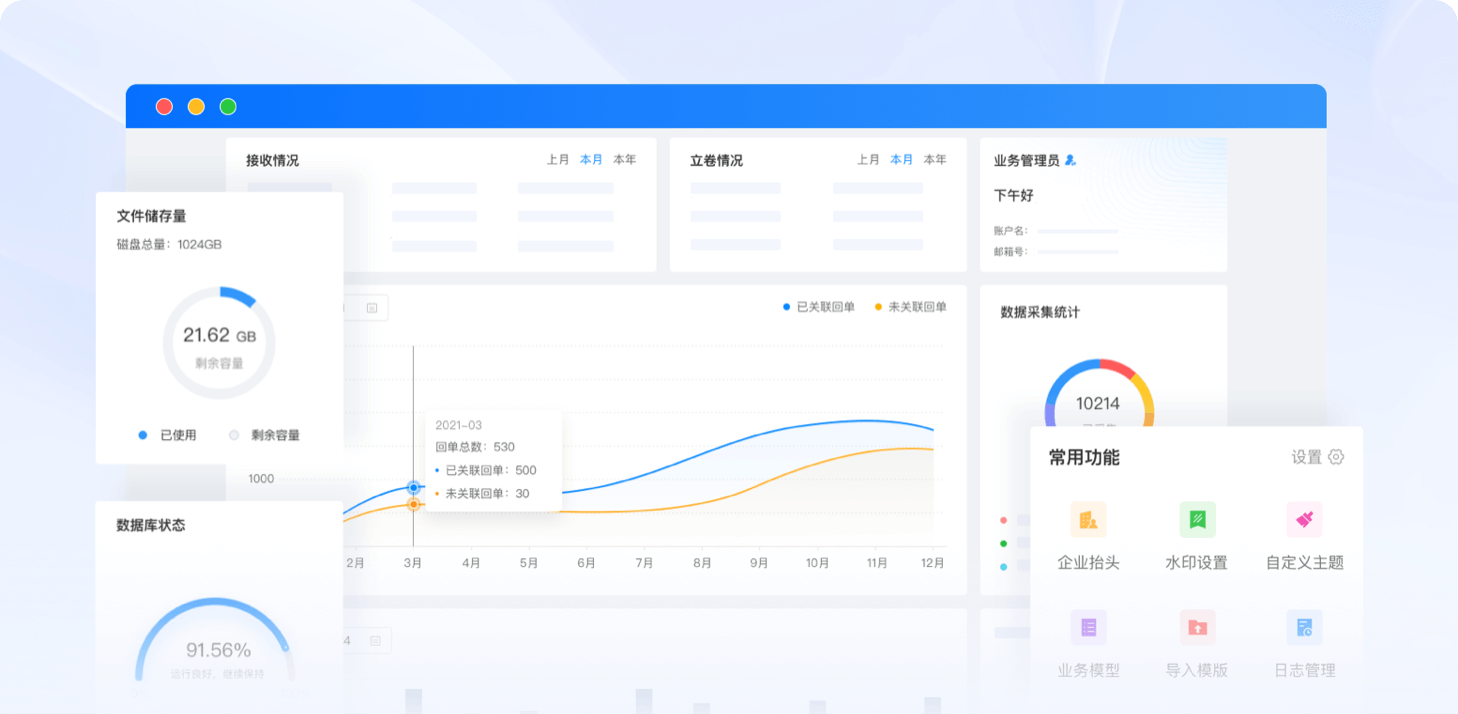Toggle the 已使用 legend in storage chart
1458x714 pixels.
coord(168,435)
